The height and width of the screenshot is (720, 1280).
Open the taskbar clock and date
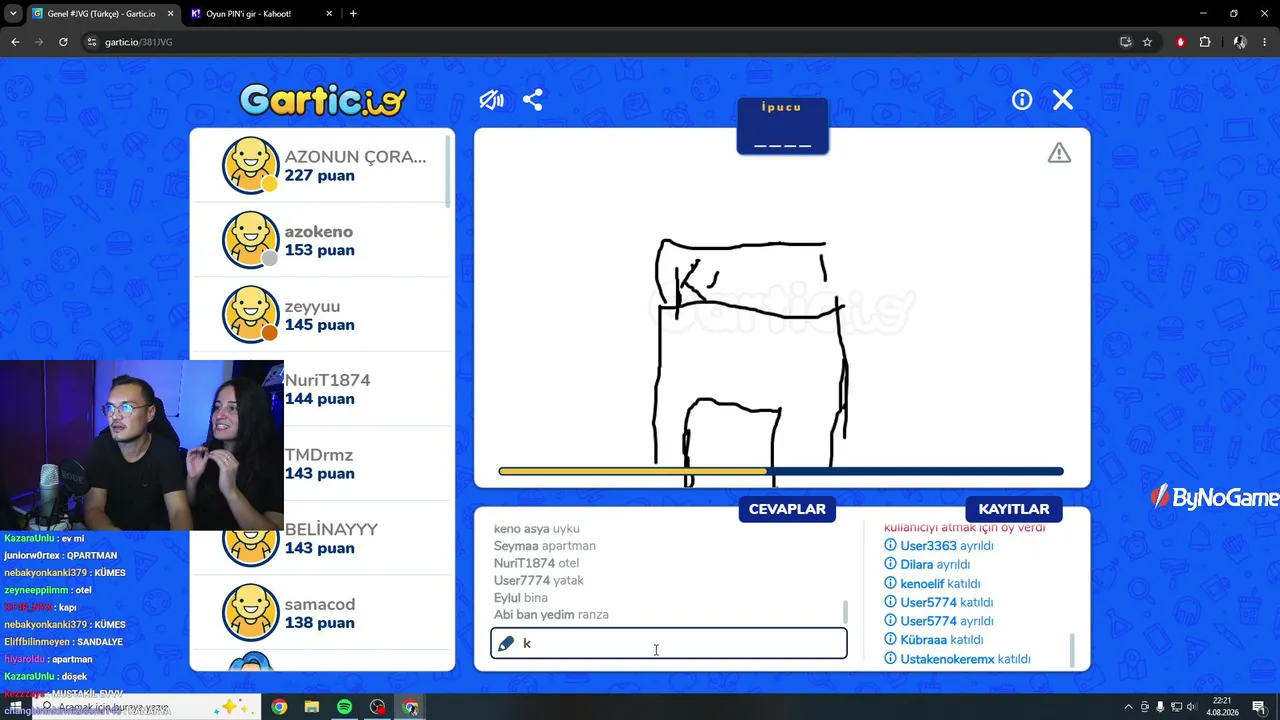(1221, 707)
